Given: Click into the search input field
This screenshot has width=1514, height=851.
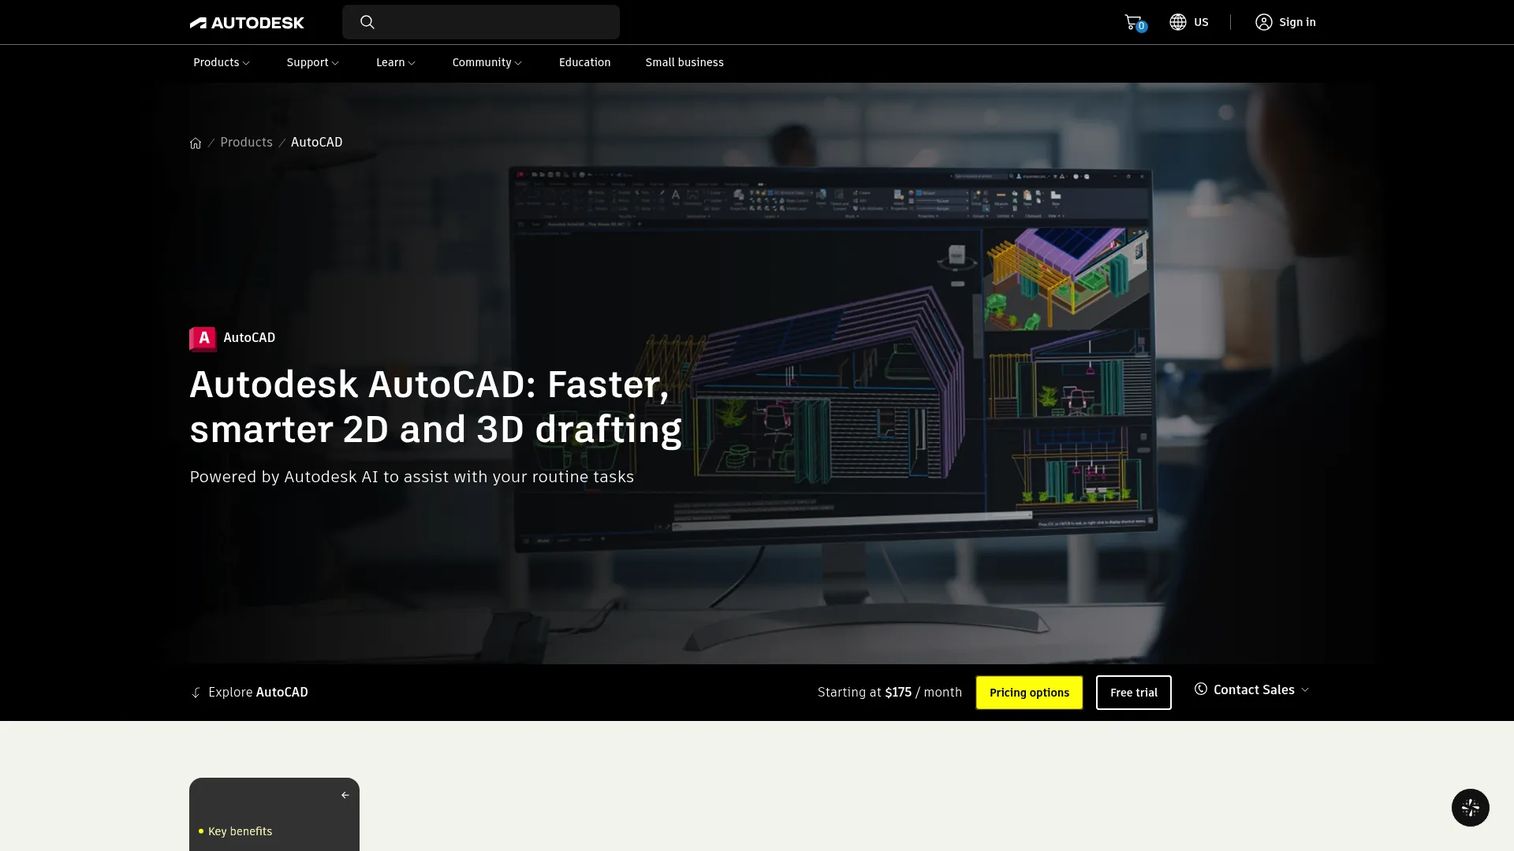Looking at the screenshot, I should 481,22.
